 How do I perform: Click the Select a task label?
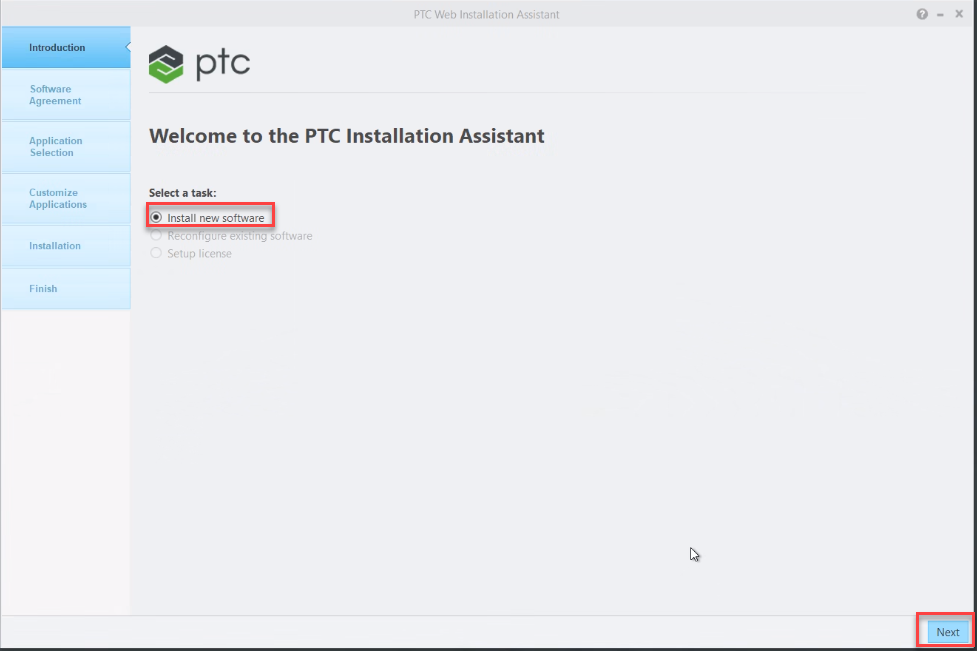pyautogui.click(x=180, y=192)
